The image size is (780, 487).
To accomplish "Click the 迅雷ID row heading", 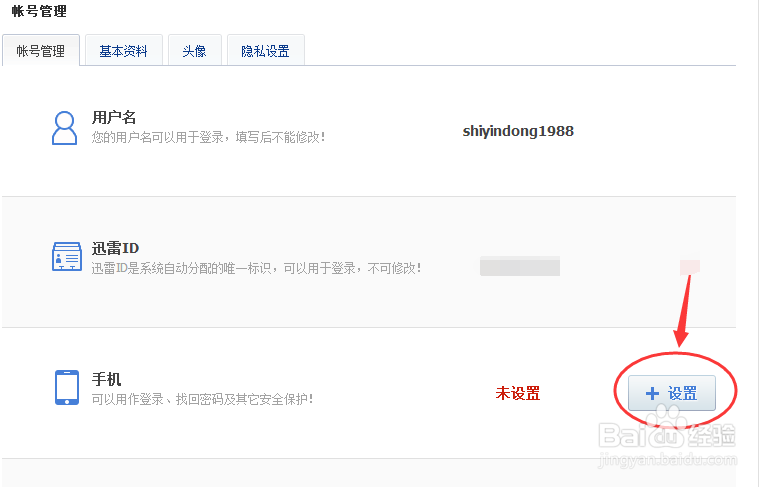I will click(x=115, y=248).
